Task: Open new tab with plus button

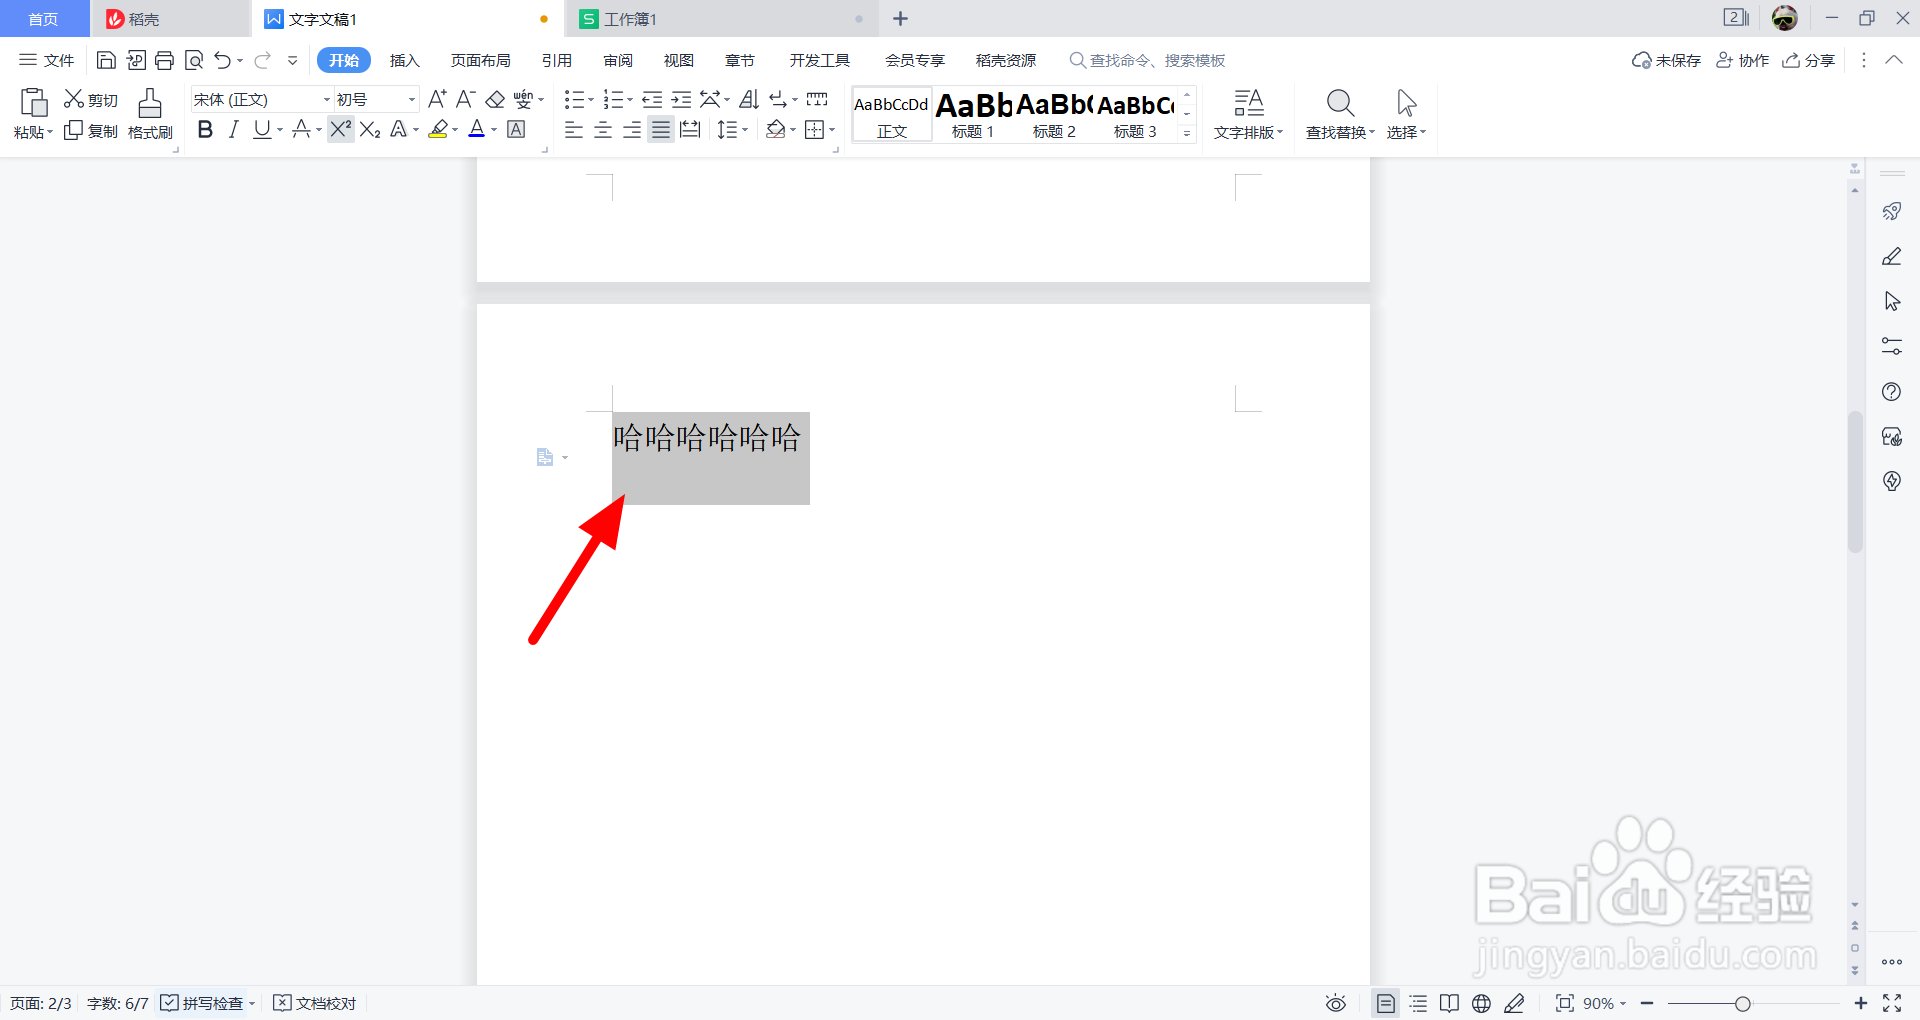Action: (900, 19)
